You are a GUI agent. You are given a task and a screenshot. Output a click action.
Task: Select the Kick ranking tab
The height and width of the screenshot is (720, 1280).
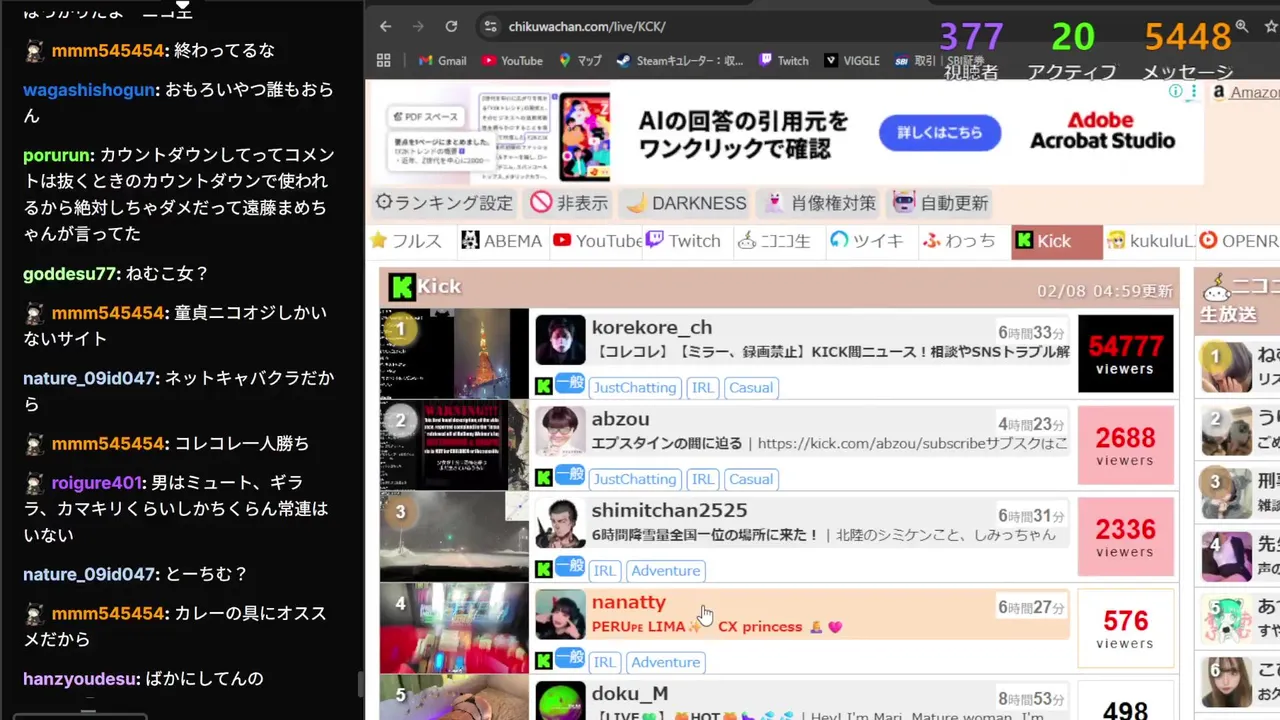click(x=1056, y=241)
